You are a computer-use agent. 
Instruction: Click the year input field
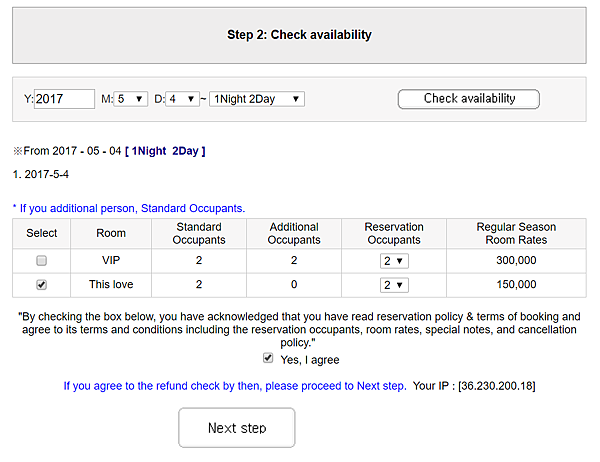62,99
